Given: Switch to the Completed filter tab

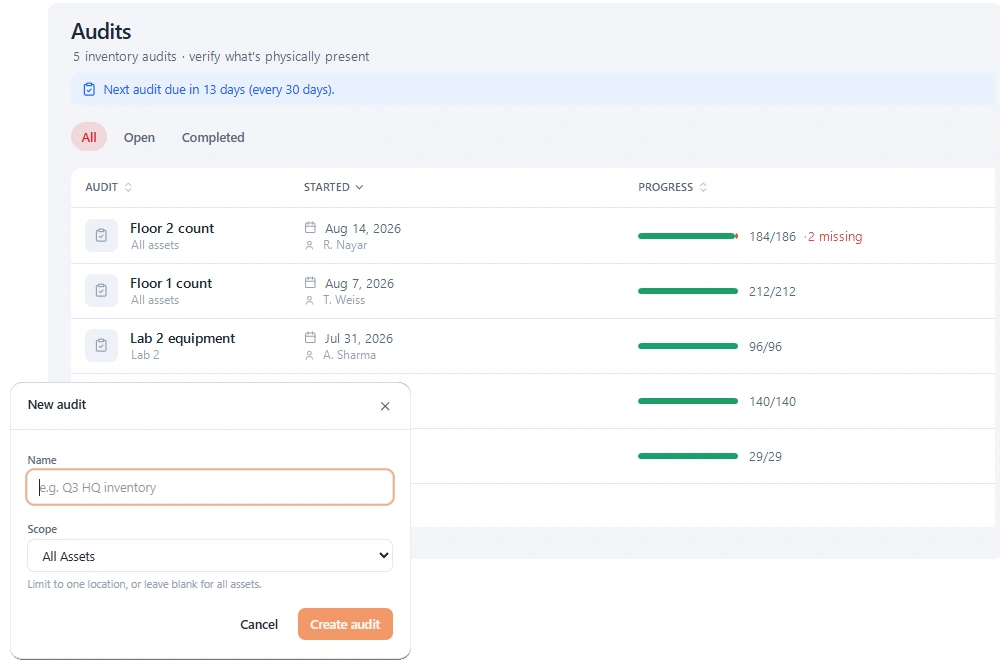Looking at the screenshot, I should point(213,137).
